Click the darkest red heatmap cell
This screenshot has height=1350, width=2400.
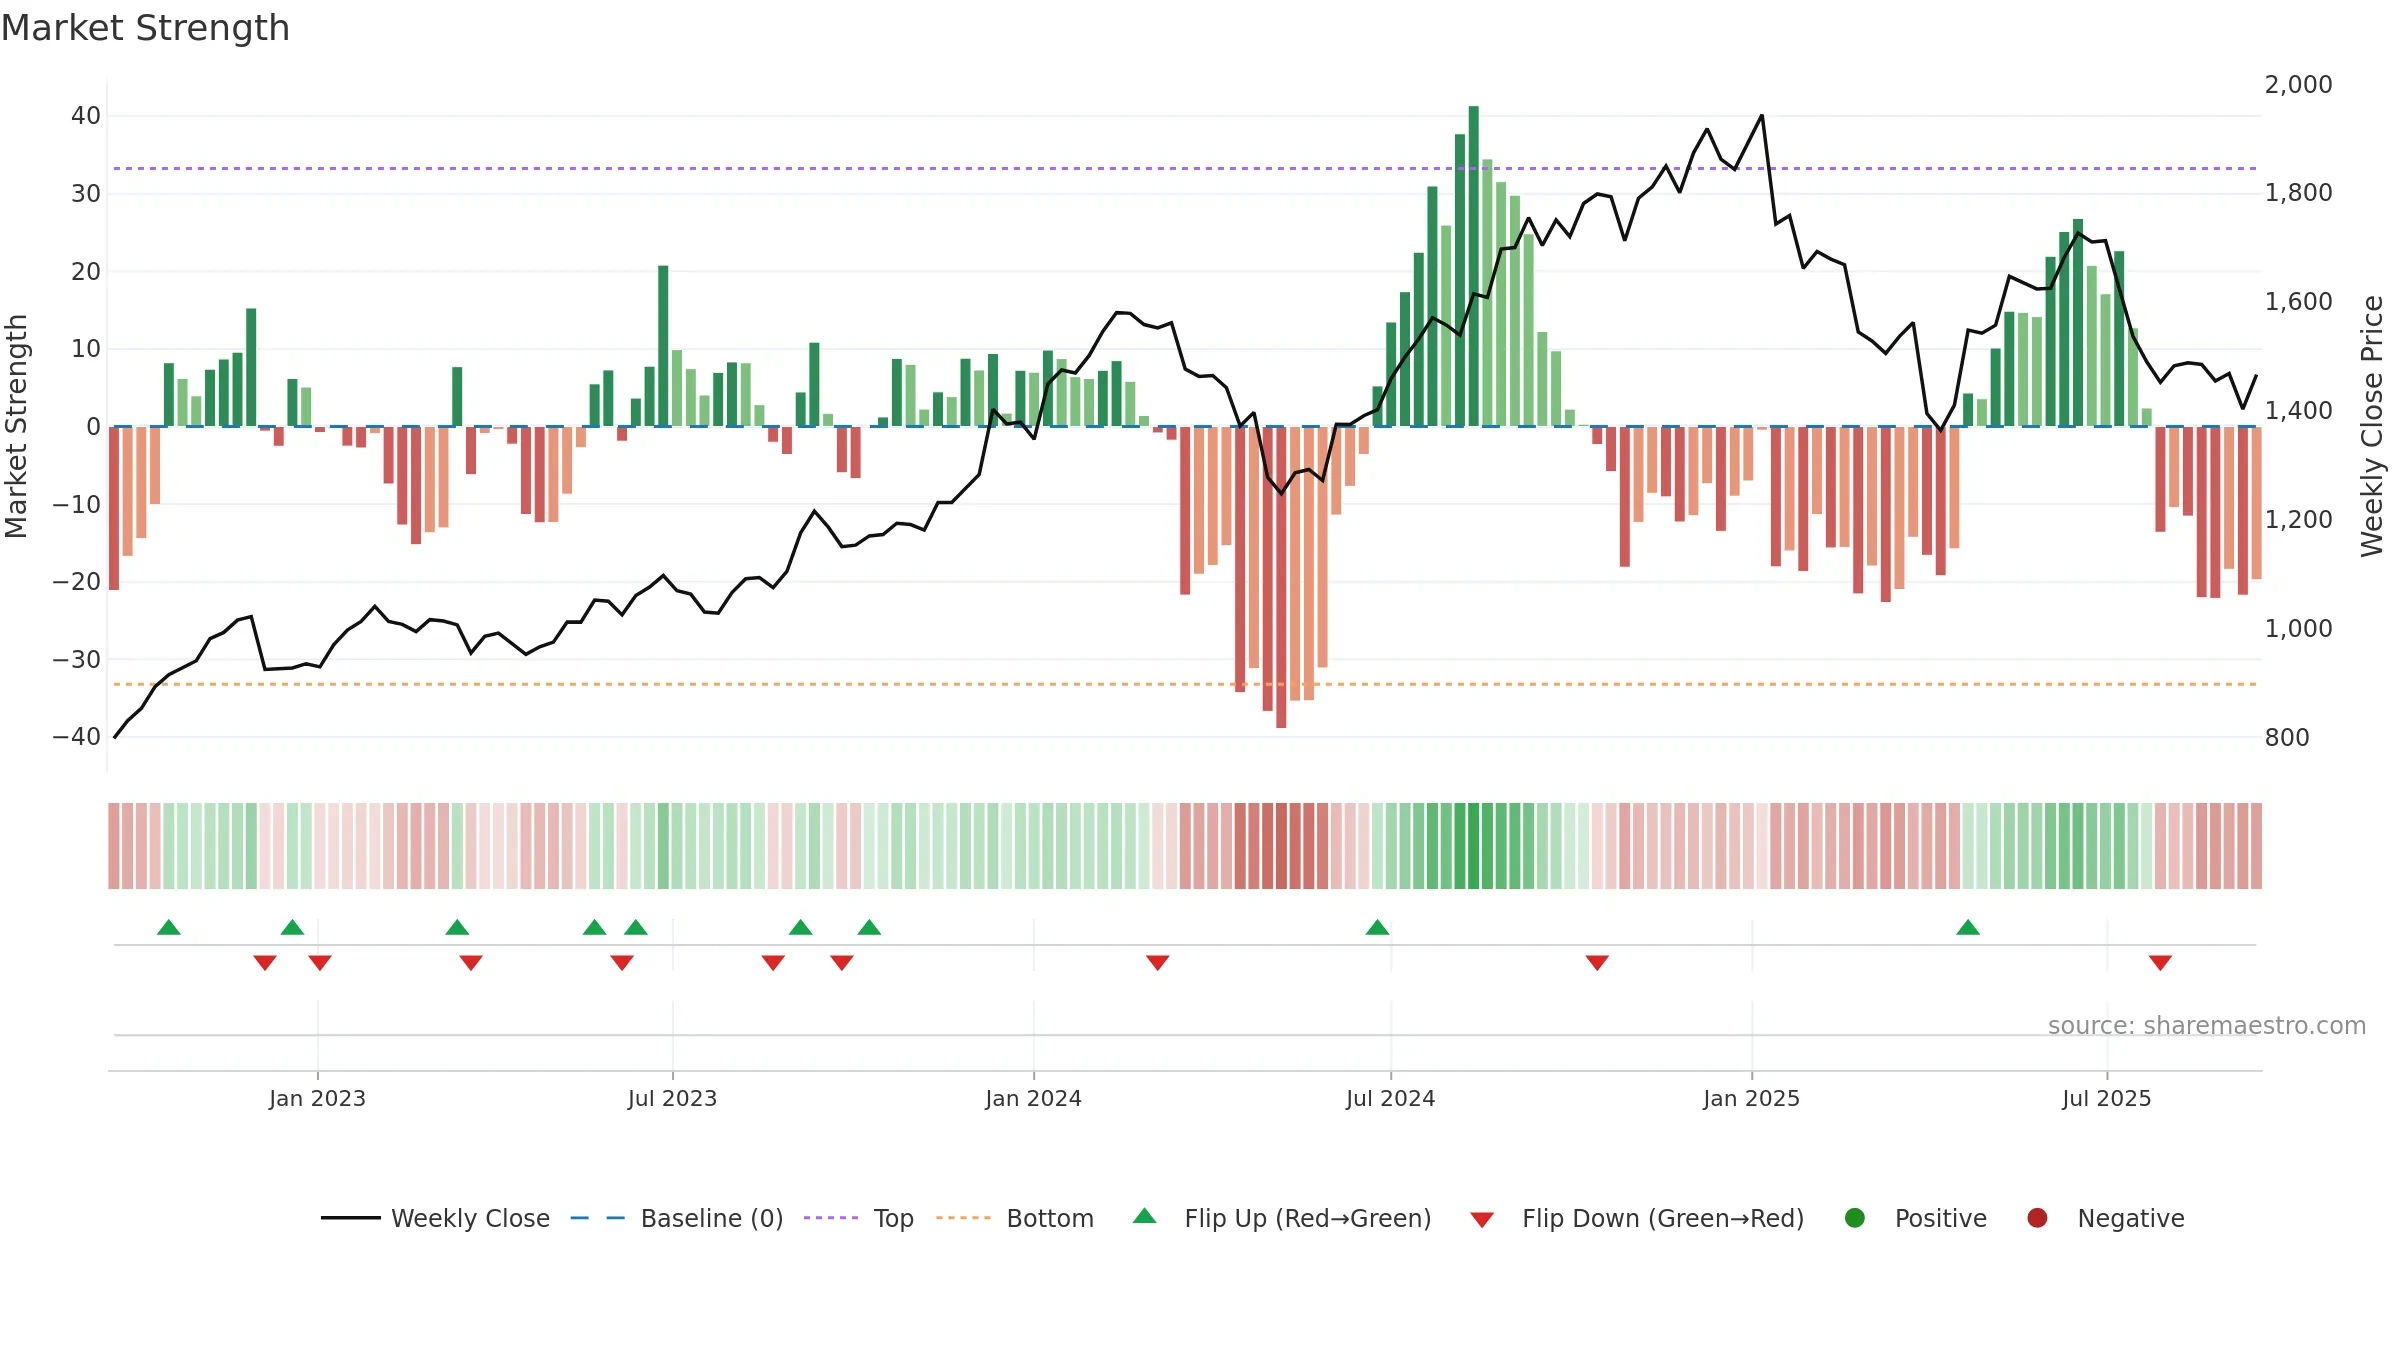pyautogui.click(x=1281, y=846)
